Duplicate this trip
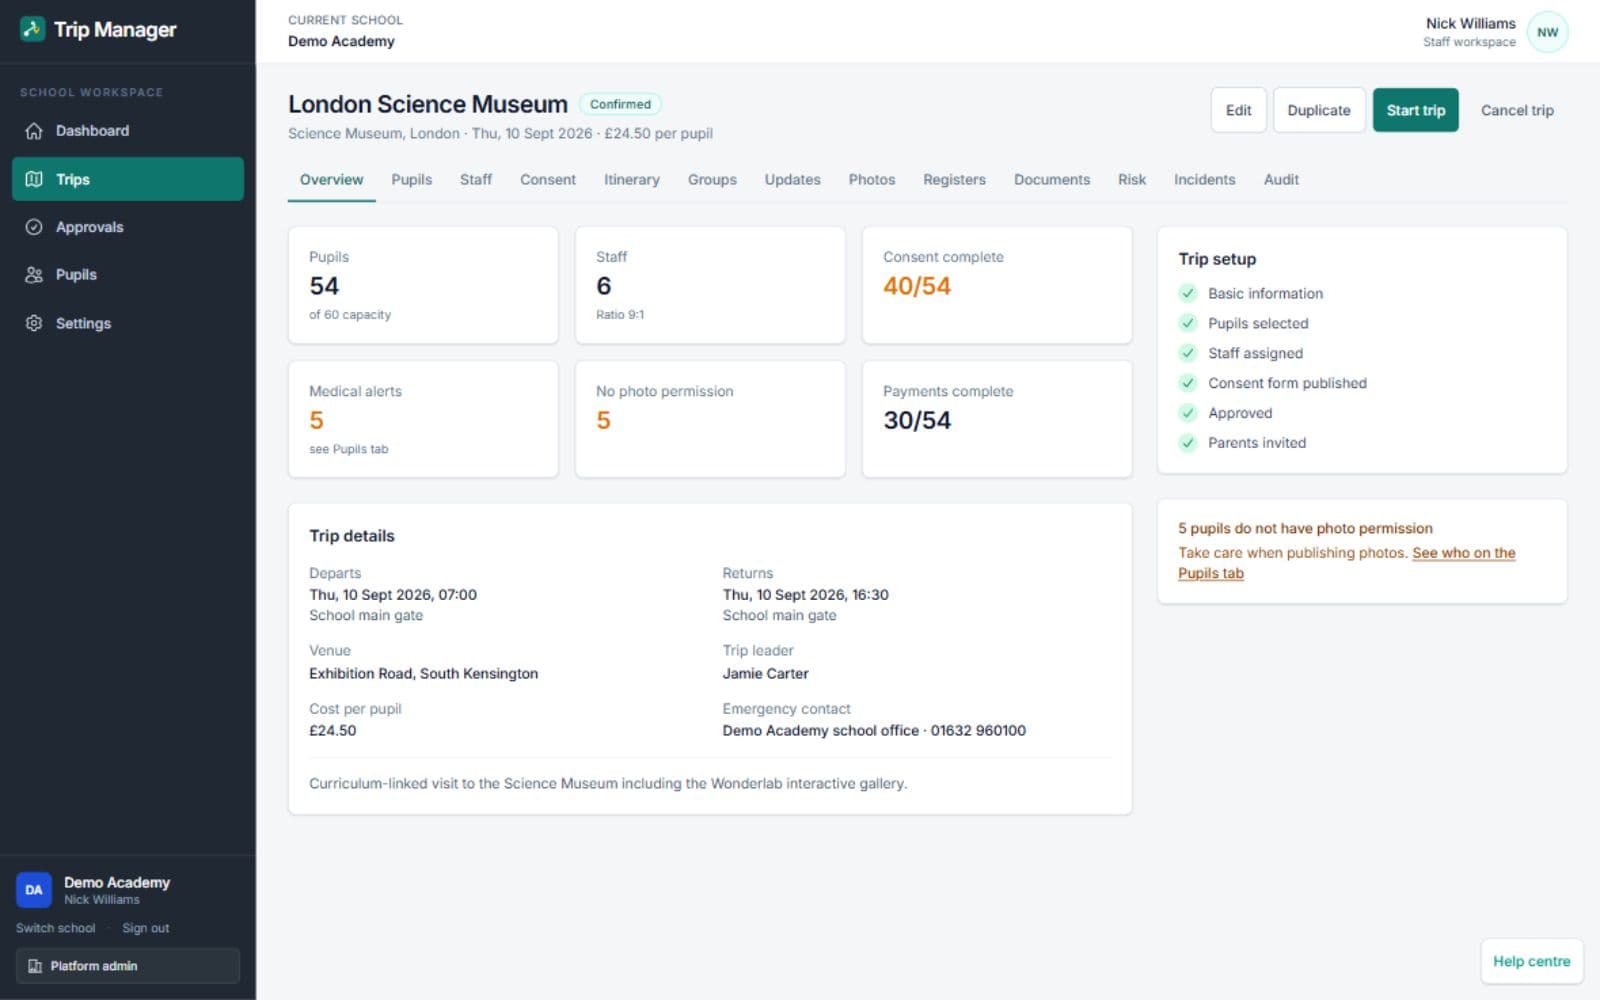 (1318, 110)
